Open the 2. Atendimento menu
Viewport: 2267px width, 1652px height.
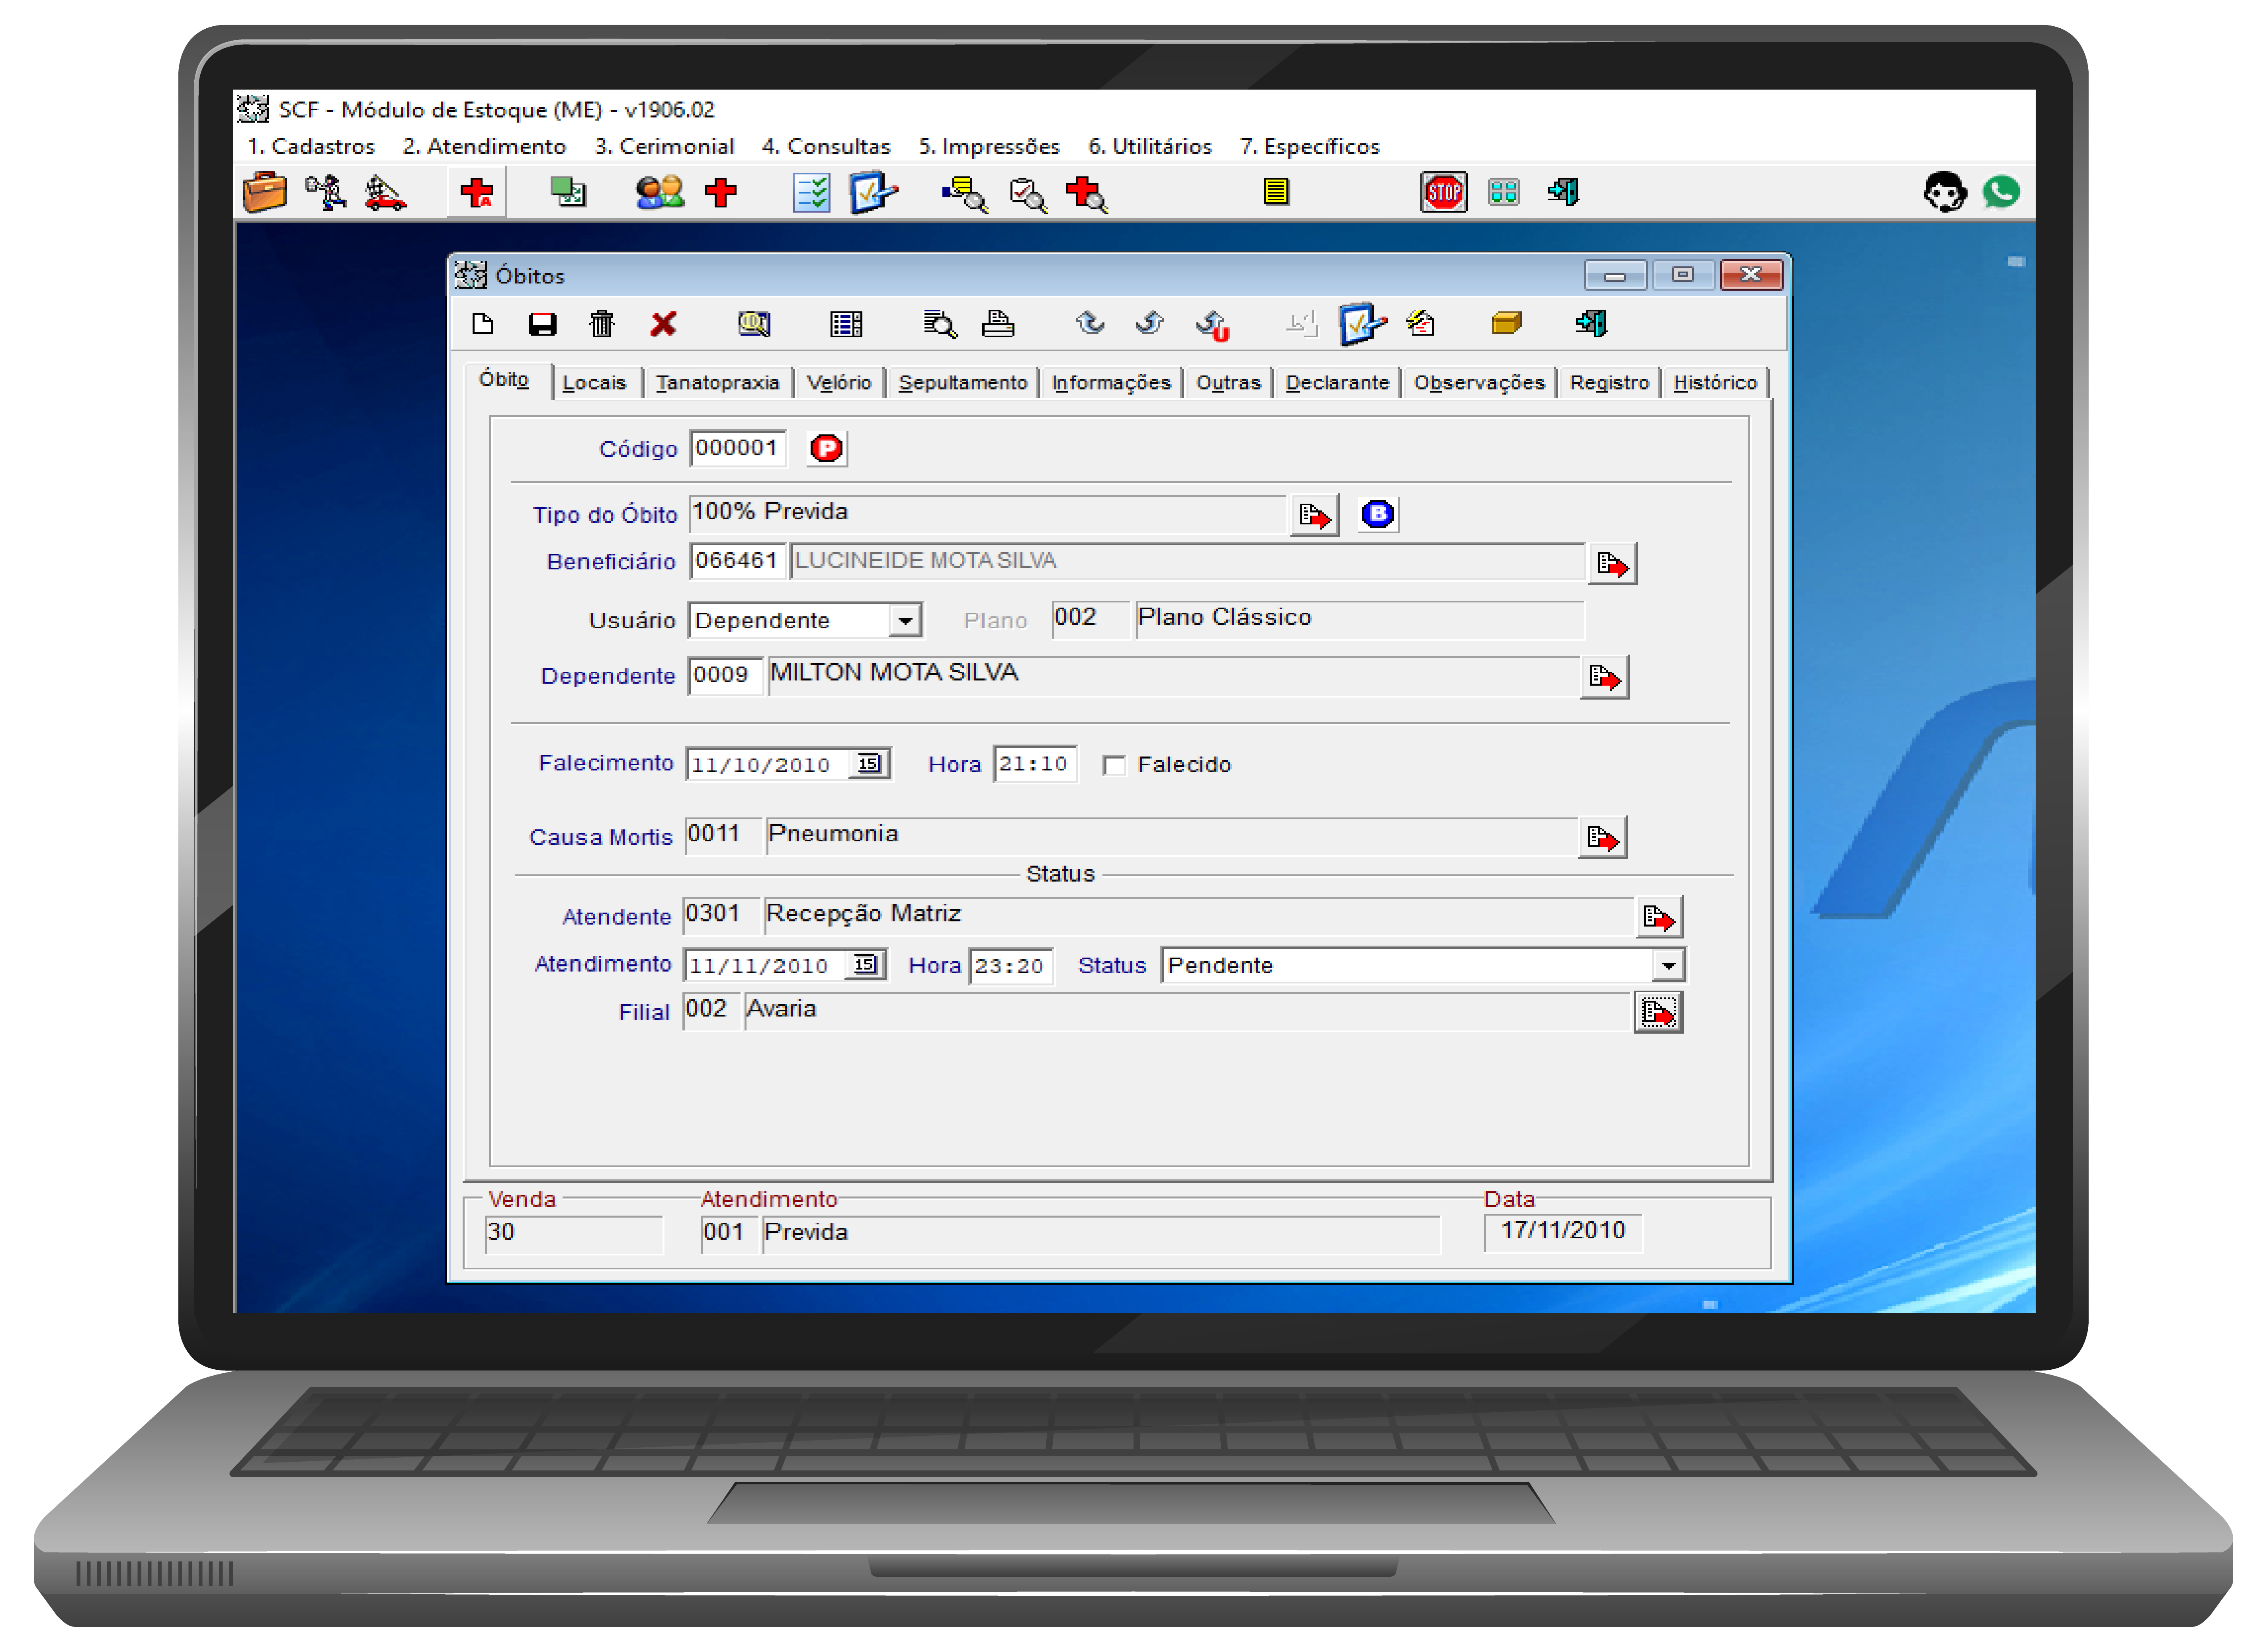[x=484, y=146]
